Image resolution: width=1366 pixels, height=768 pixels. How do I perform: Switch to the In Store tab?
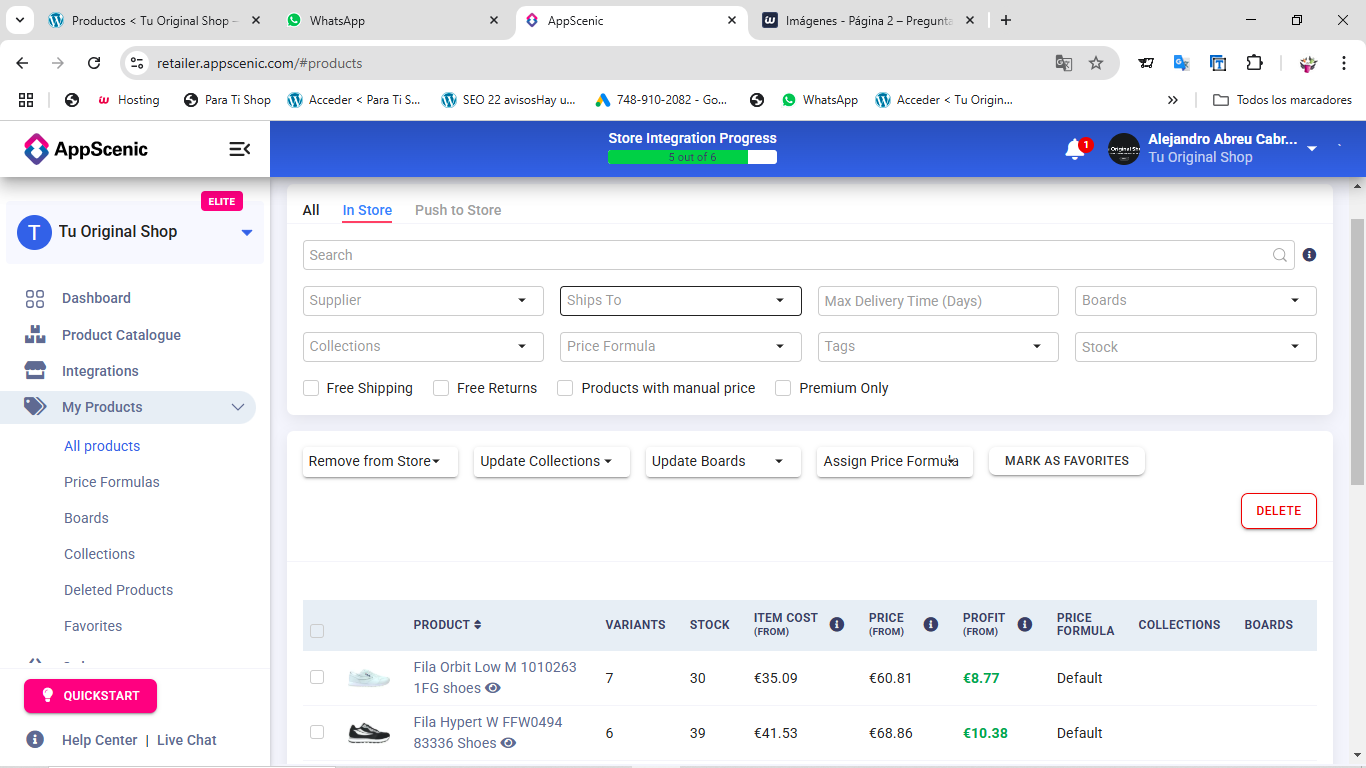[x=367, y=210]
